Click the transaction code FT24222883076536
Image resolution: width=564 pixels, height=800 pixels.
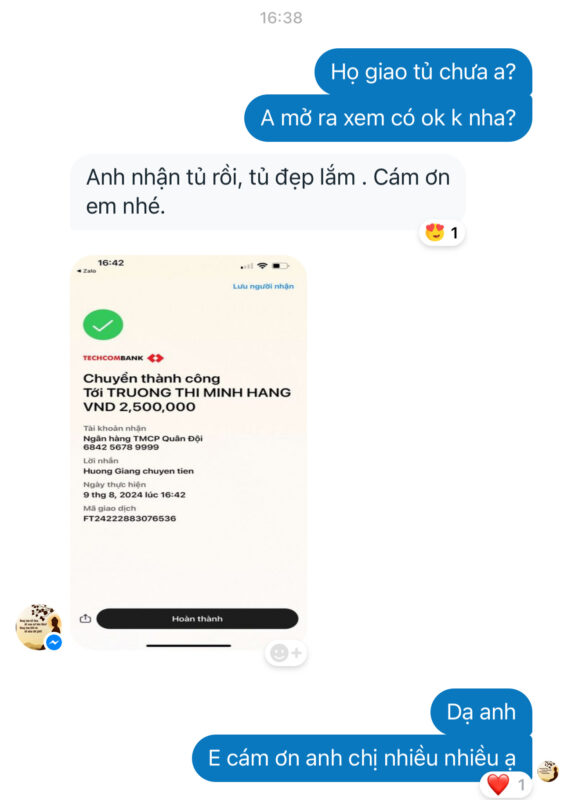click(x=130, y=518)
